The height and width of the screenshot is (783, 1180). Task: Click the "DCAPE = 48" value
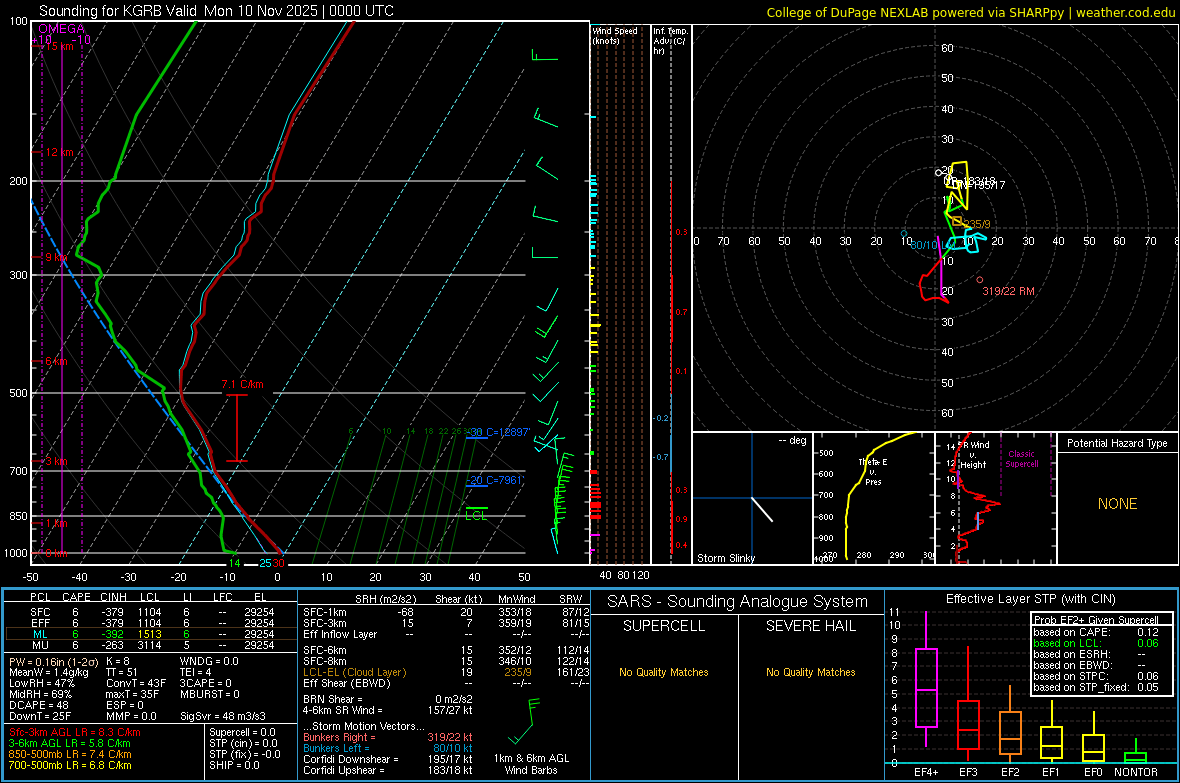(x=39, y=705)
